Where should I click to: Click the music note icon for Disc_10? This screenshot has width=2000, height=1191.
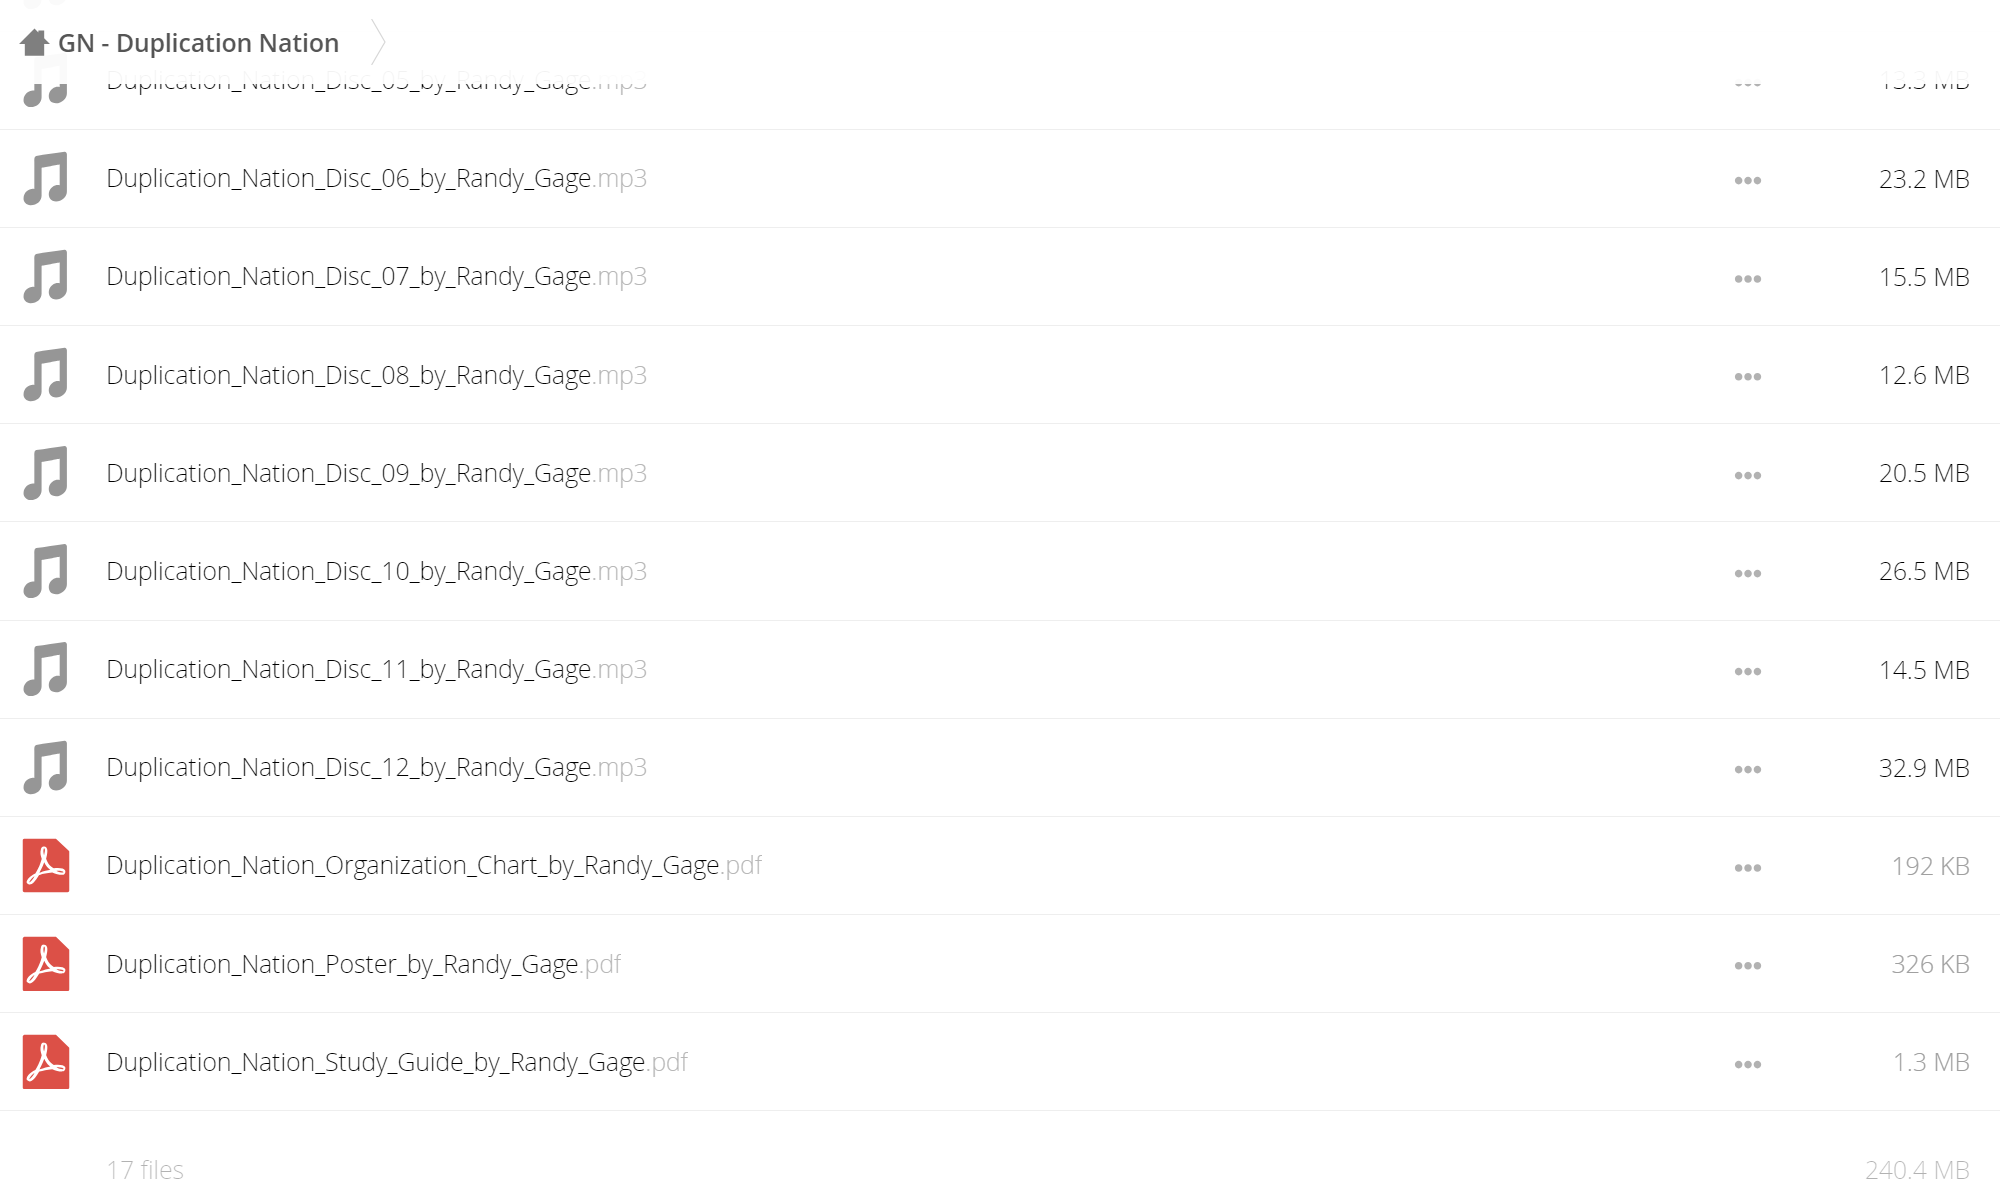pyautogui.click(x=46, y=570)
